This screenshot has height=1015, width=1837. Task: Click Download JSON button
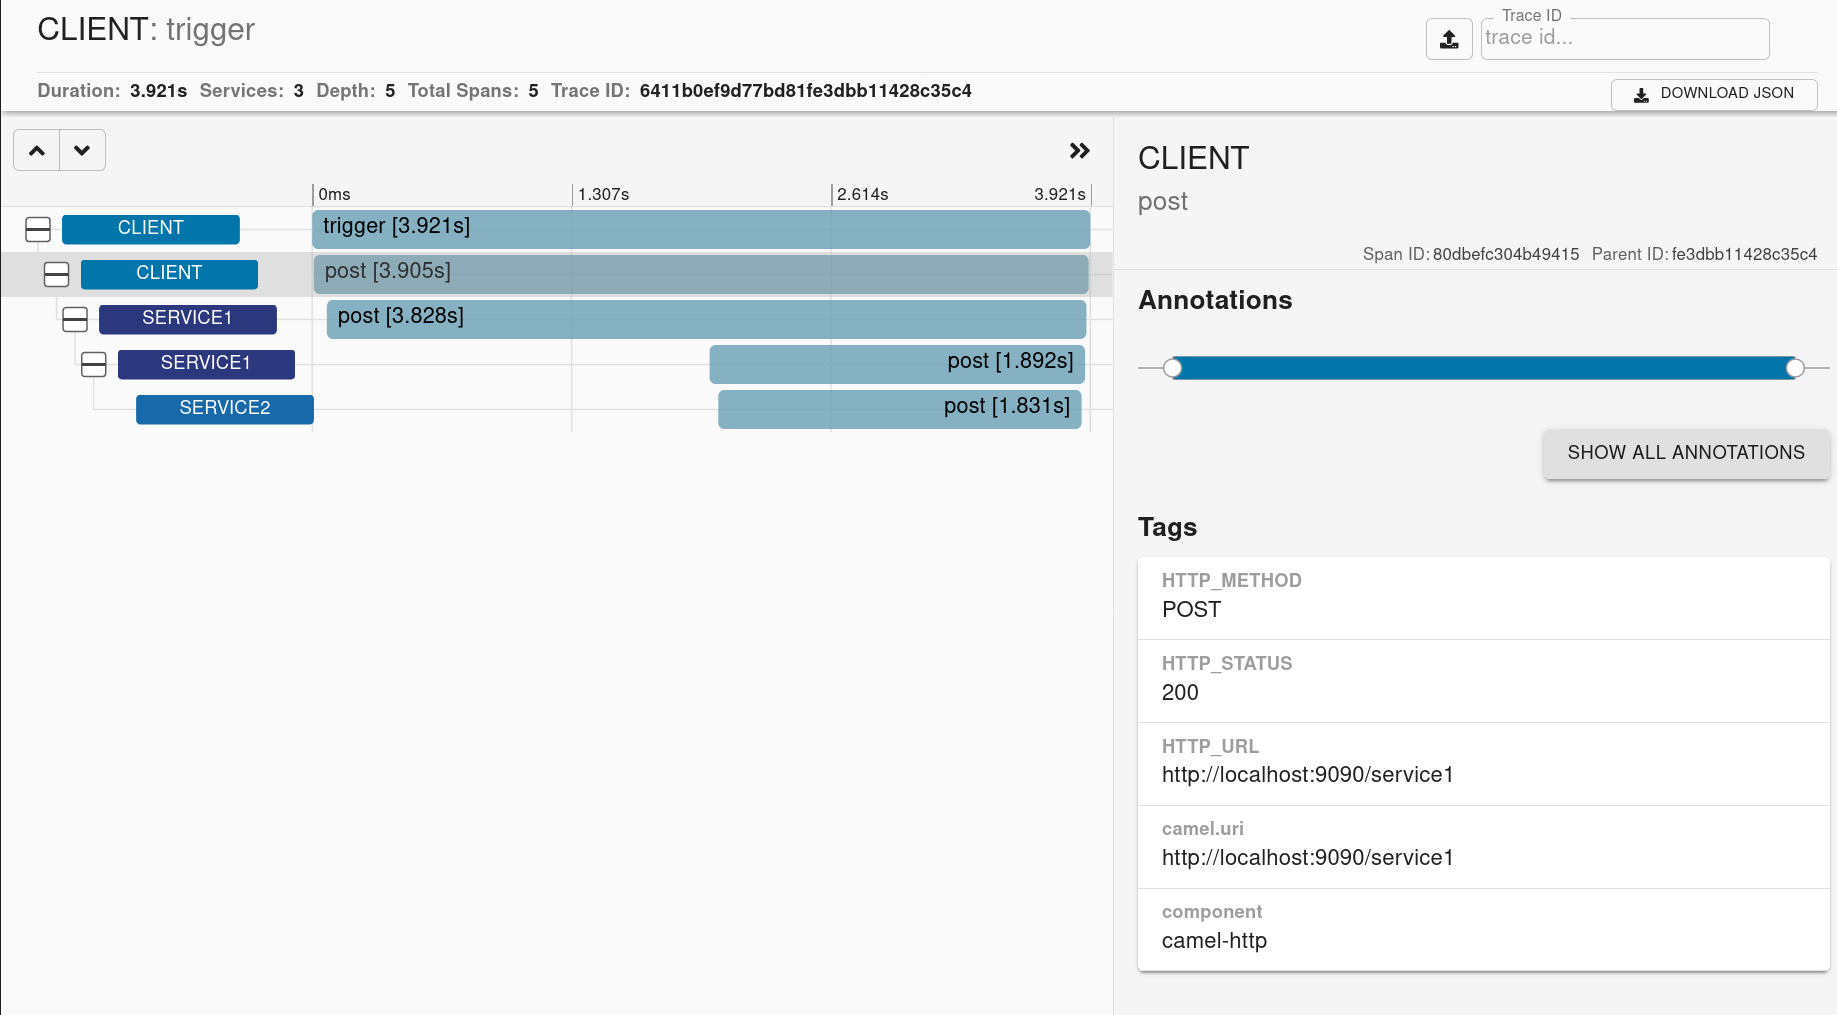click(x=1713, y=94)
